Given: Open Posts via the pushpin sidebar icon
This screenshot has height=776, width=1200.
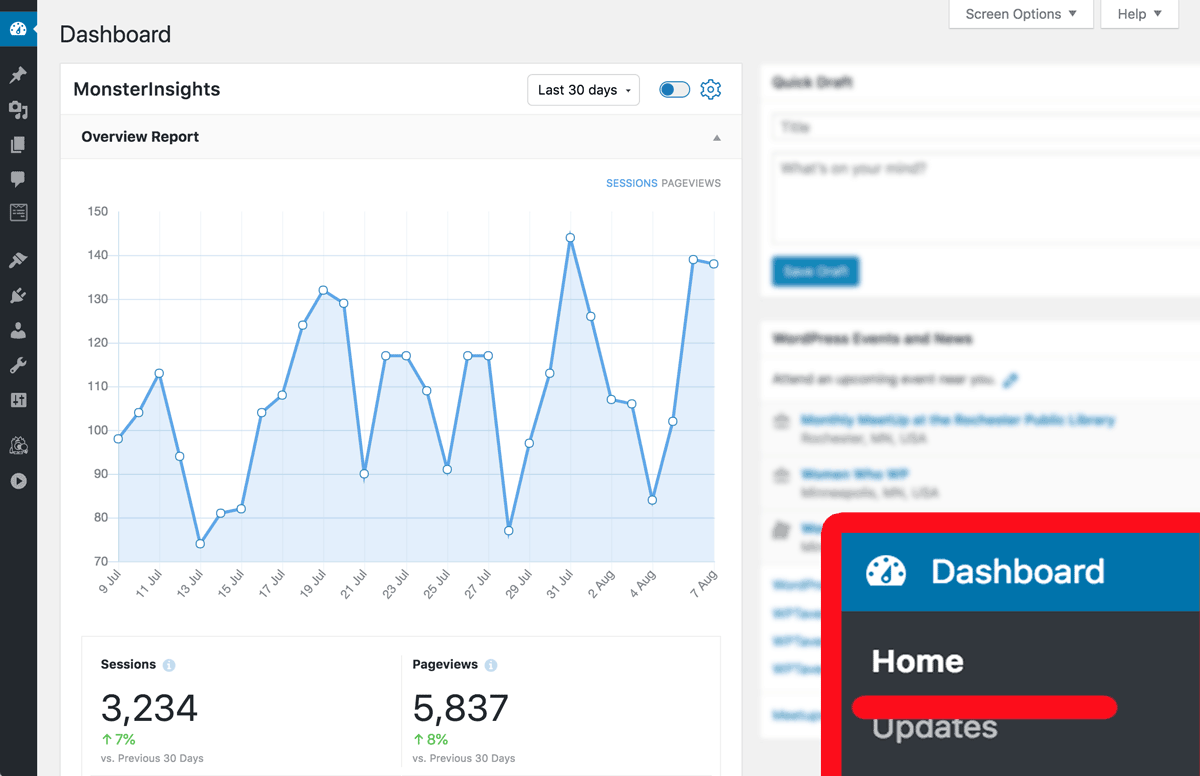Looking at the screenshot, I should (x=18, y=75).
